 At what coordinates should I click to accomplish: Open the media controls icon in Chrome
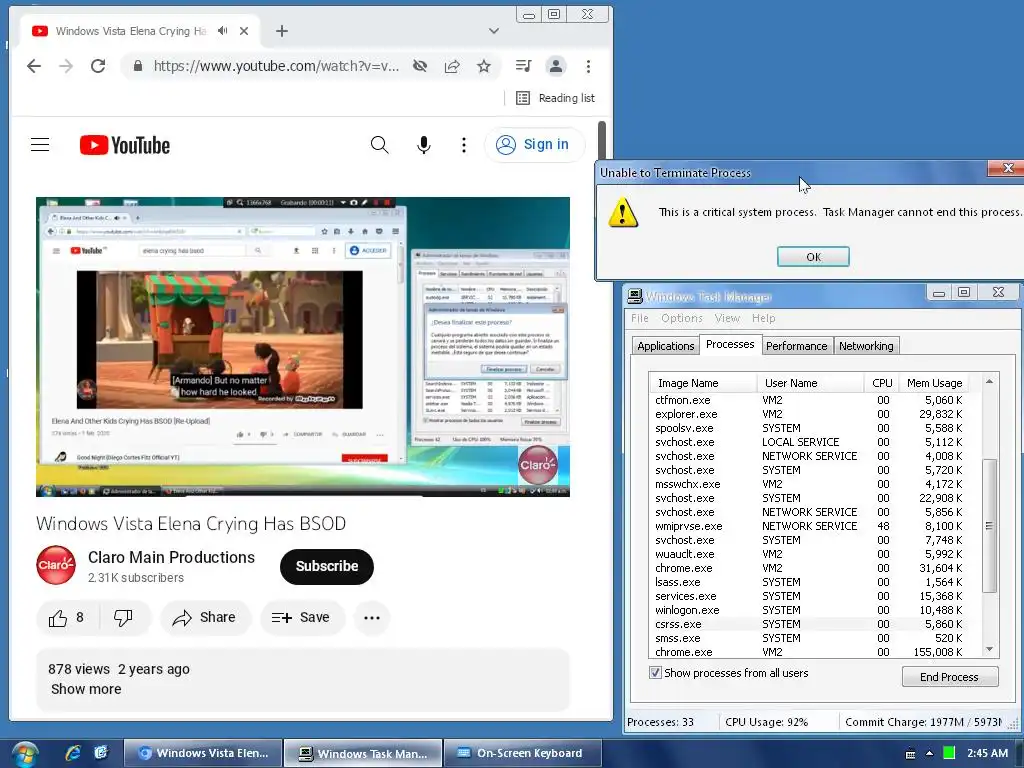tap(523, 66)
